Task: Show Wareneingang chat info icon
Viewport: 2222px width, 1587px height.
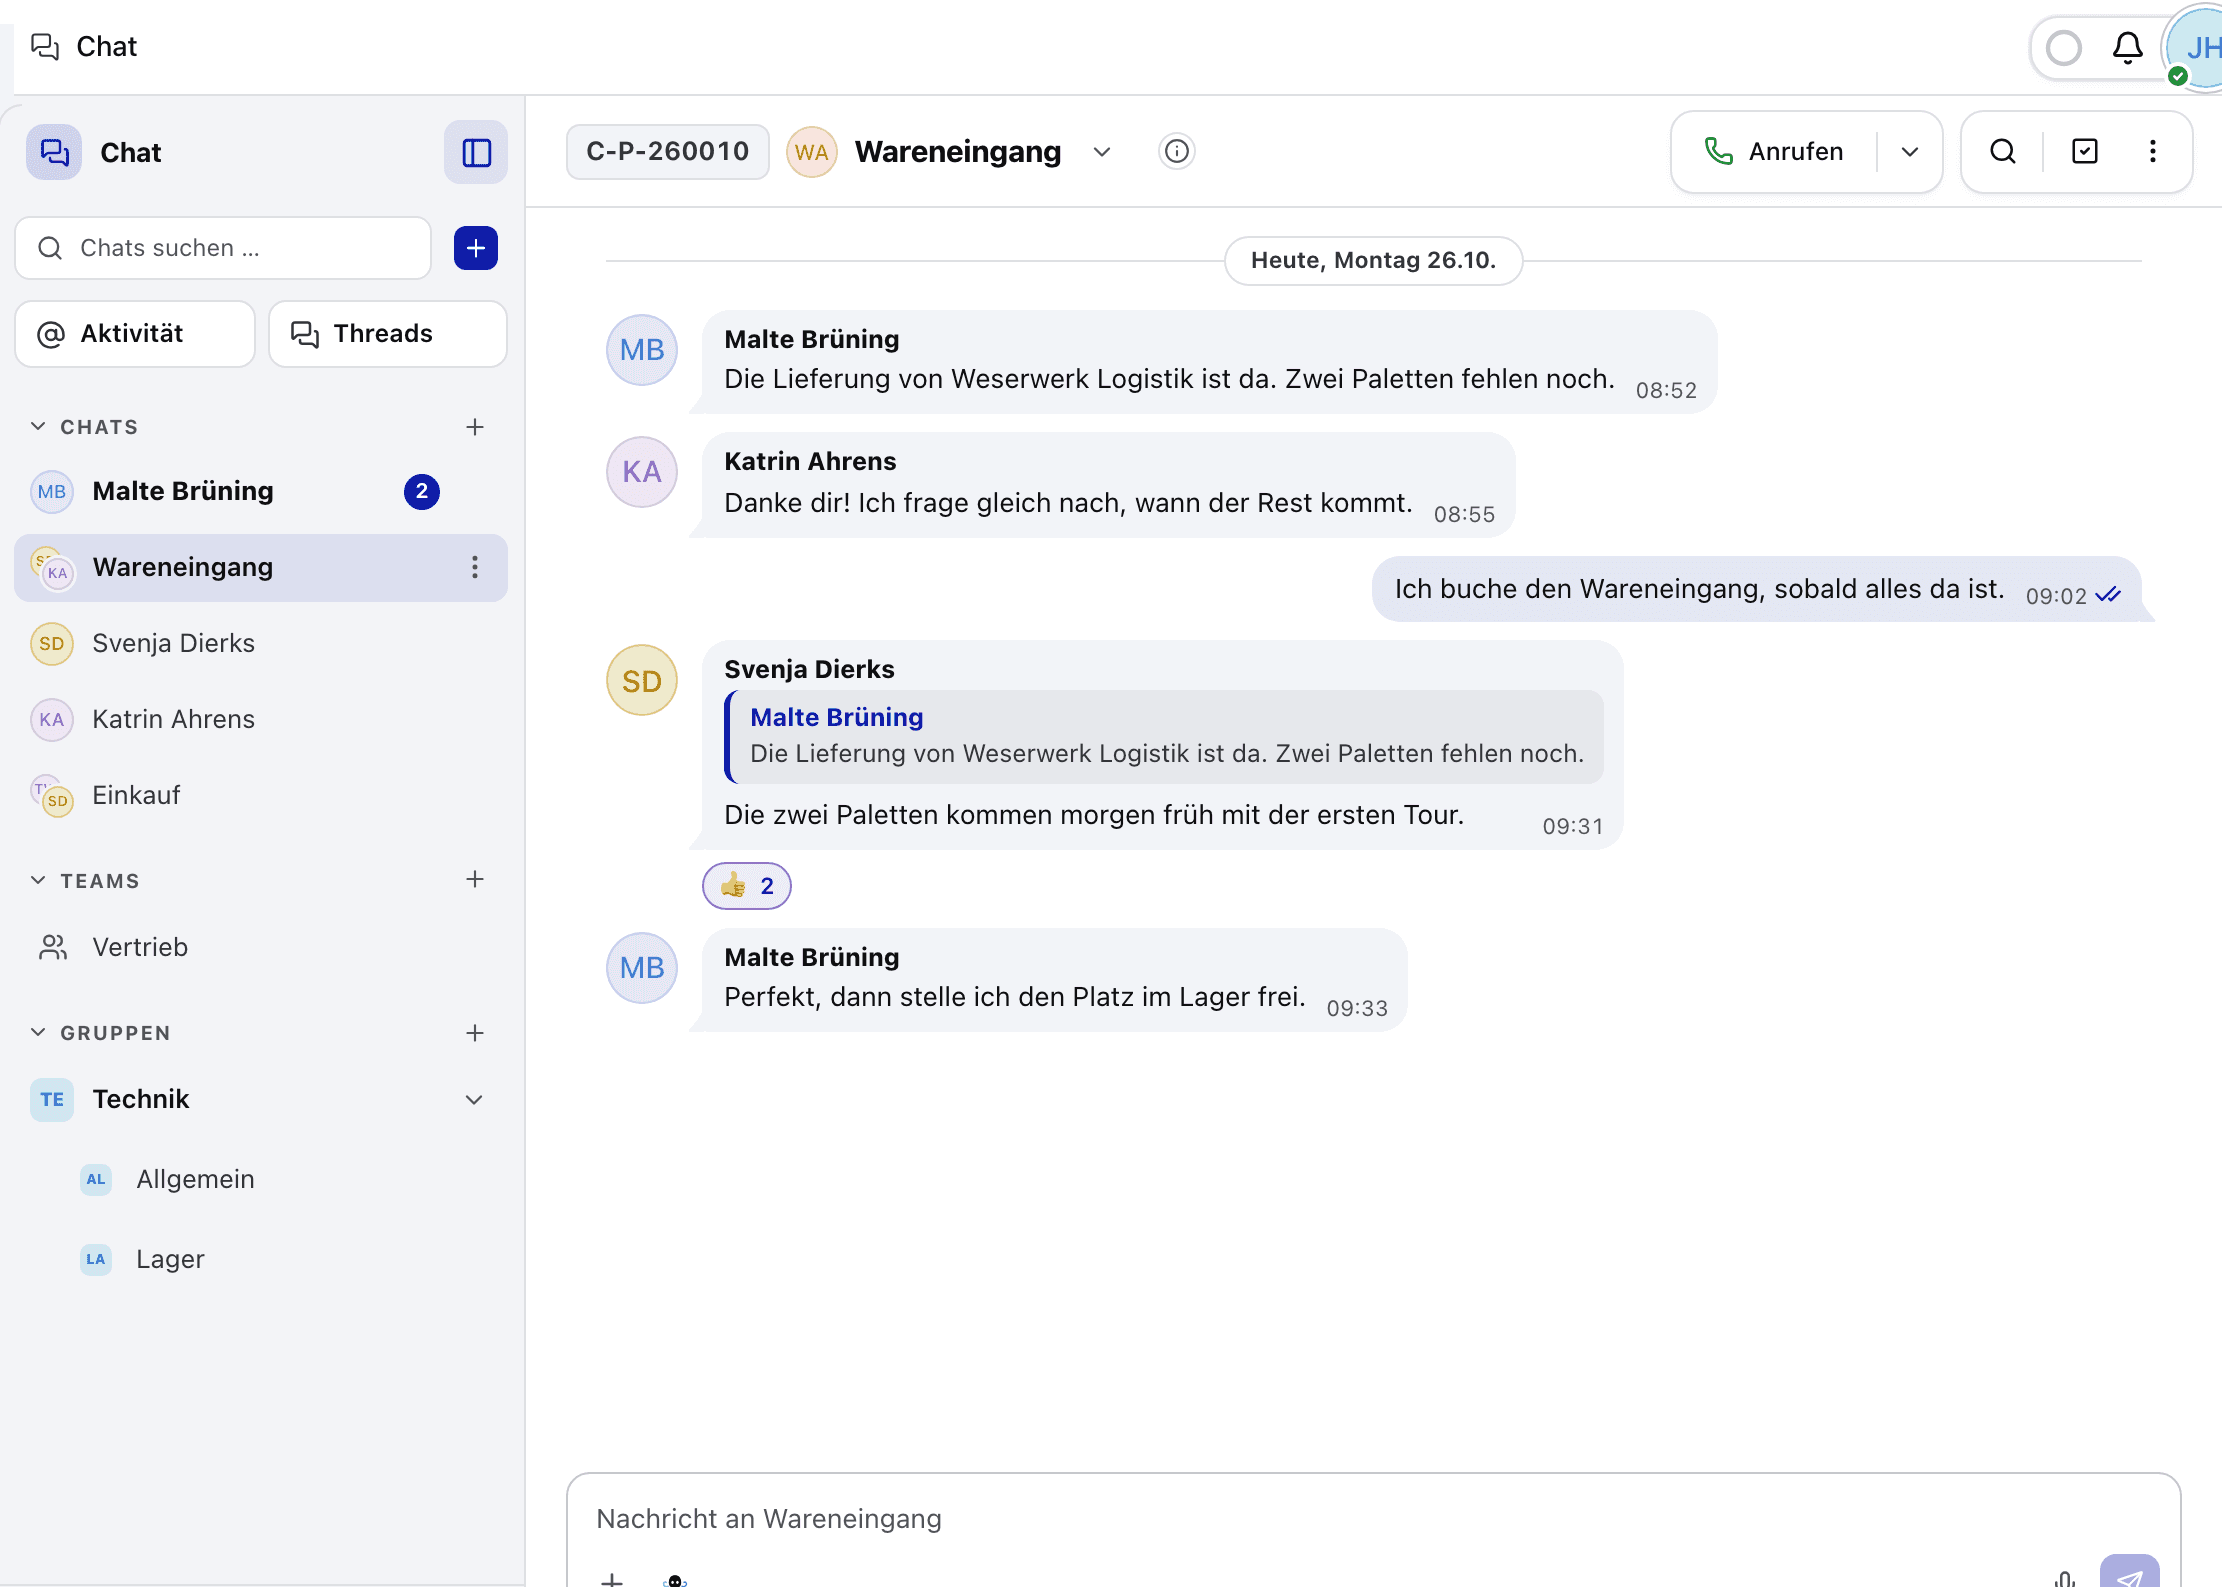Action: tap(1177, 152)
